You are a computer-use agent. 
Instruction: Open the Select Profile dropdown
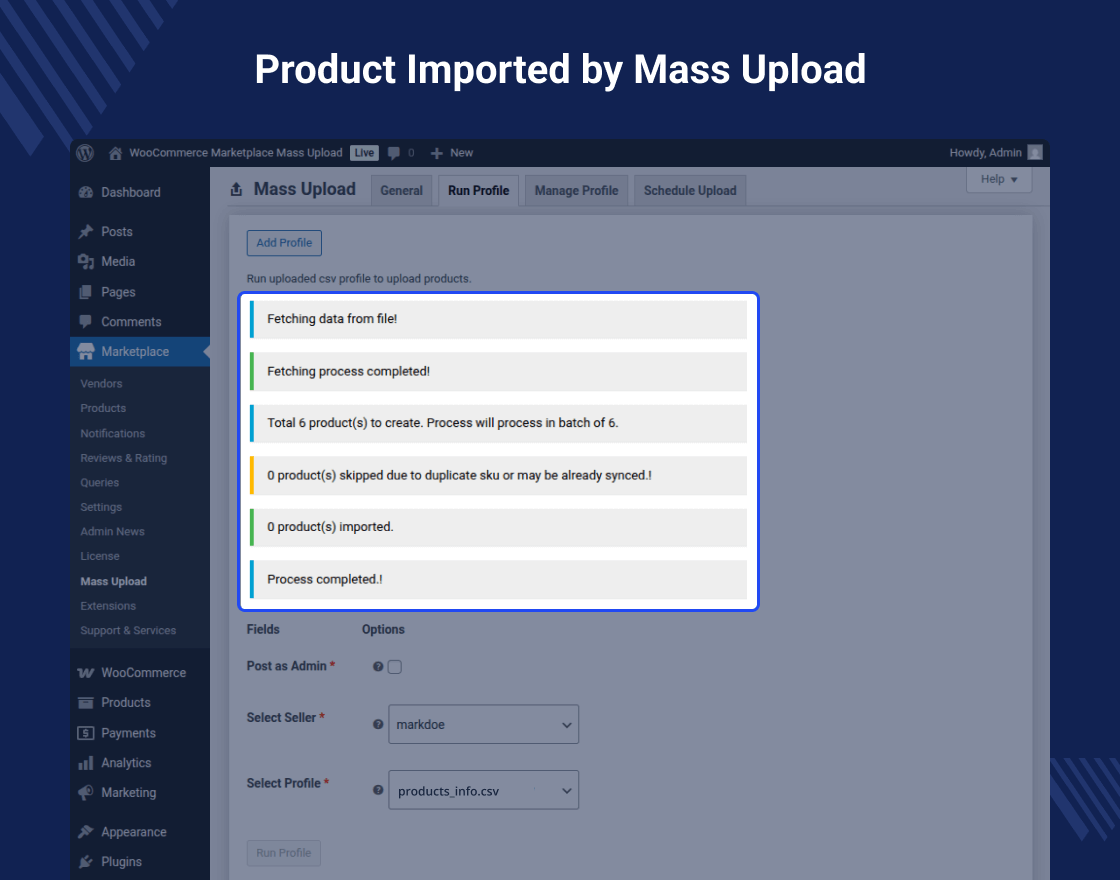(483, 790)
